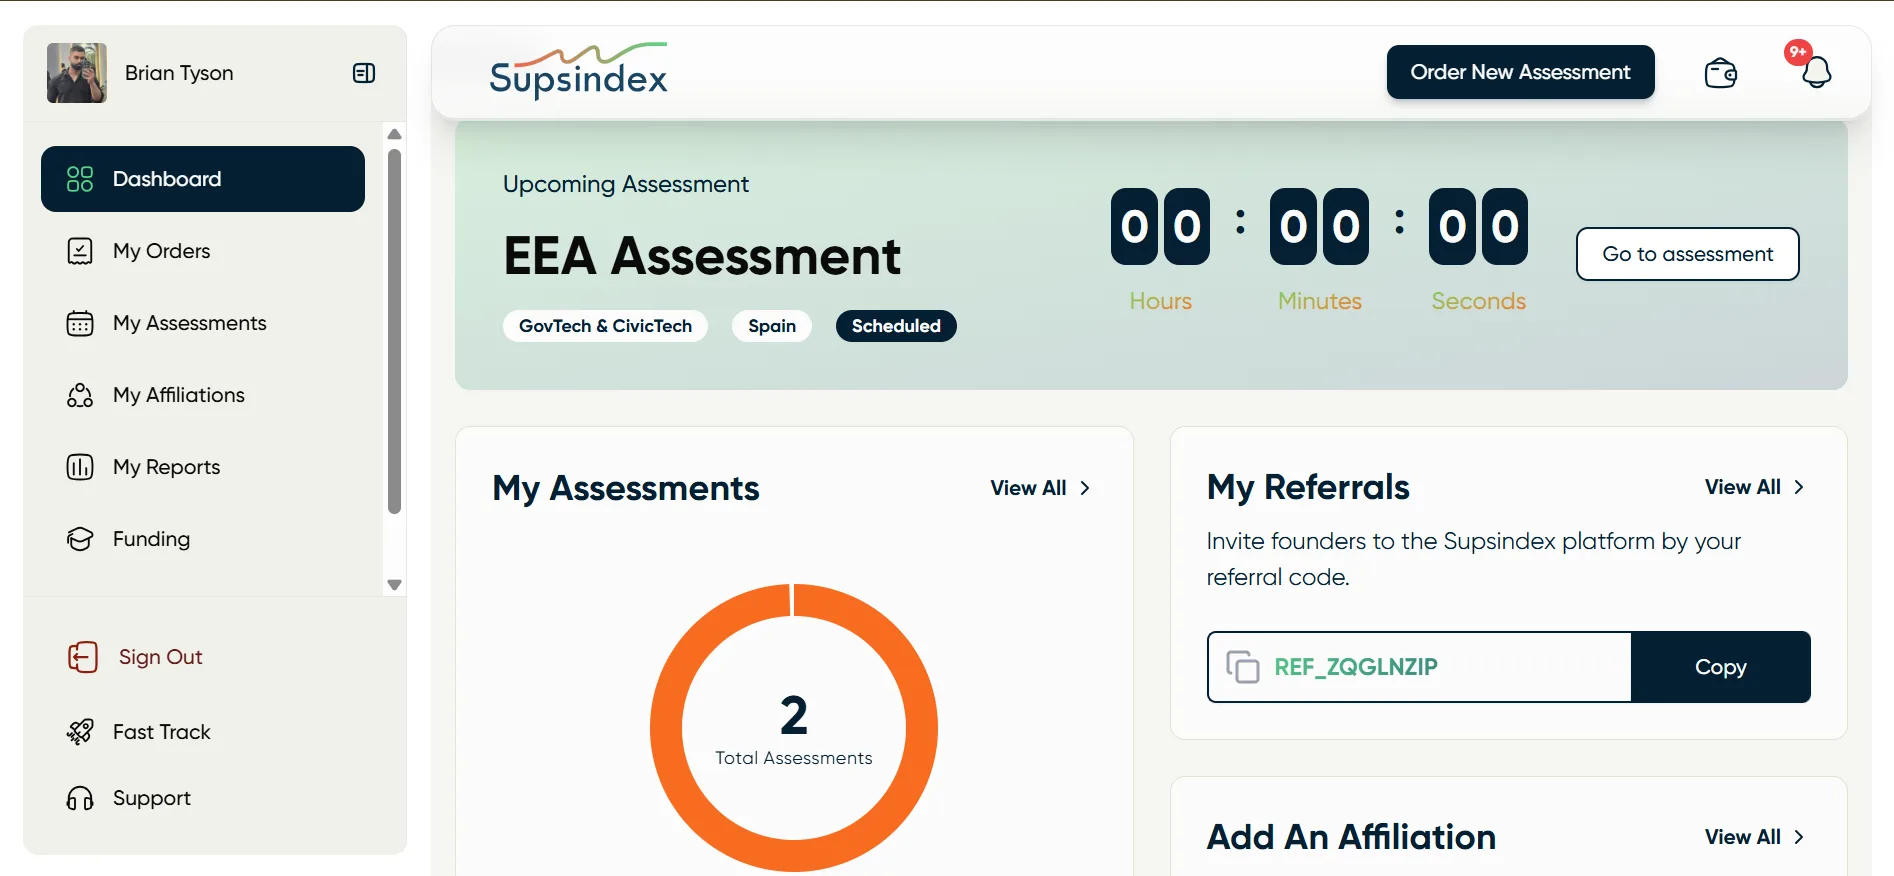Copy the referral code
This screenshot has height=876, width=1894.
pyautogui.click(x=1720, y=667)
